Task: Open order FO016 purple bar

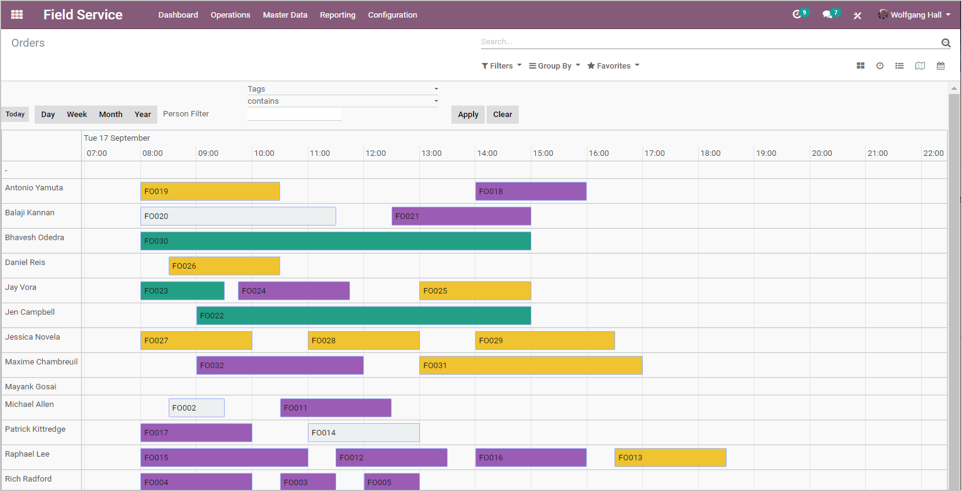Action: coord(531,457)
